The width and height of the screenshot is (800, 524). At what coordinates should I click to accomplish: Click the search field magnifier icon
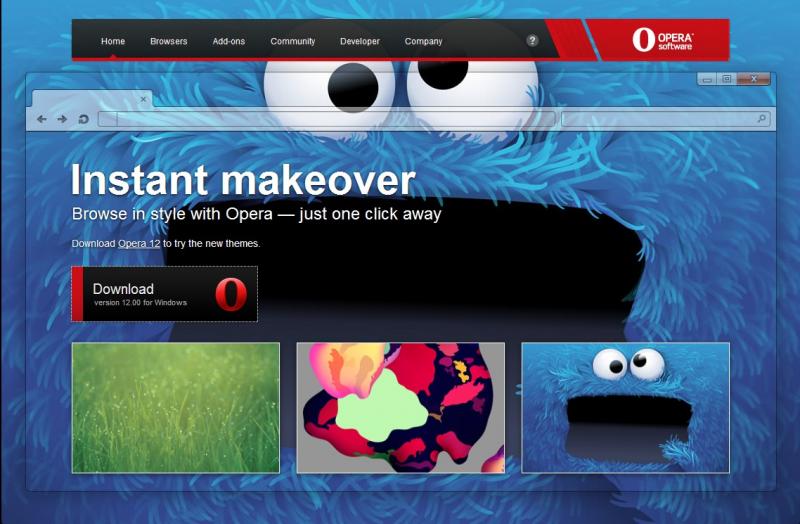coord(761,118)
